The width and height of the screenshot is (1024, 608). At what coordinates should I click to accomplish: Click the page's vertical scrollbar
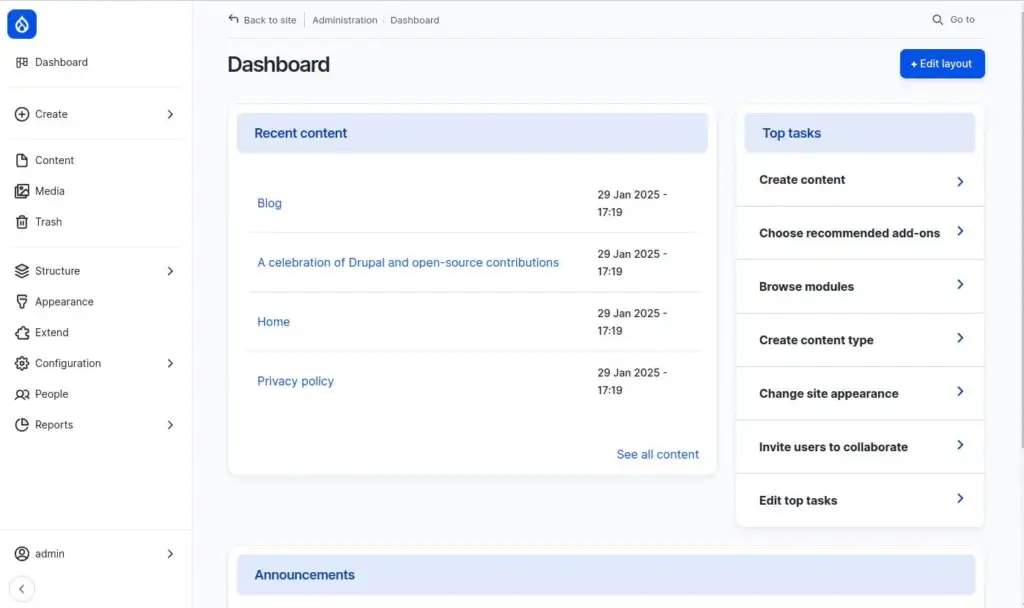coord(1019,200)
